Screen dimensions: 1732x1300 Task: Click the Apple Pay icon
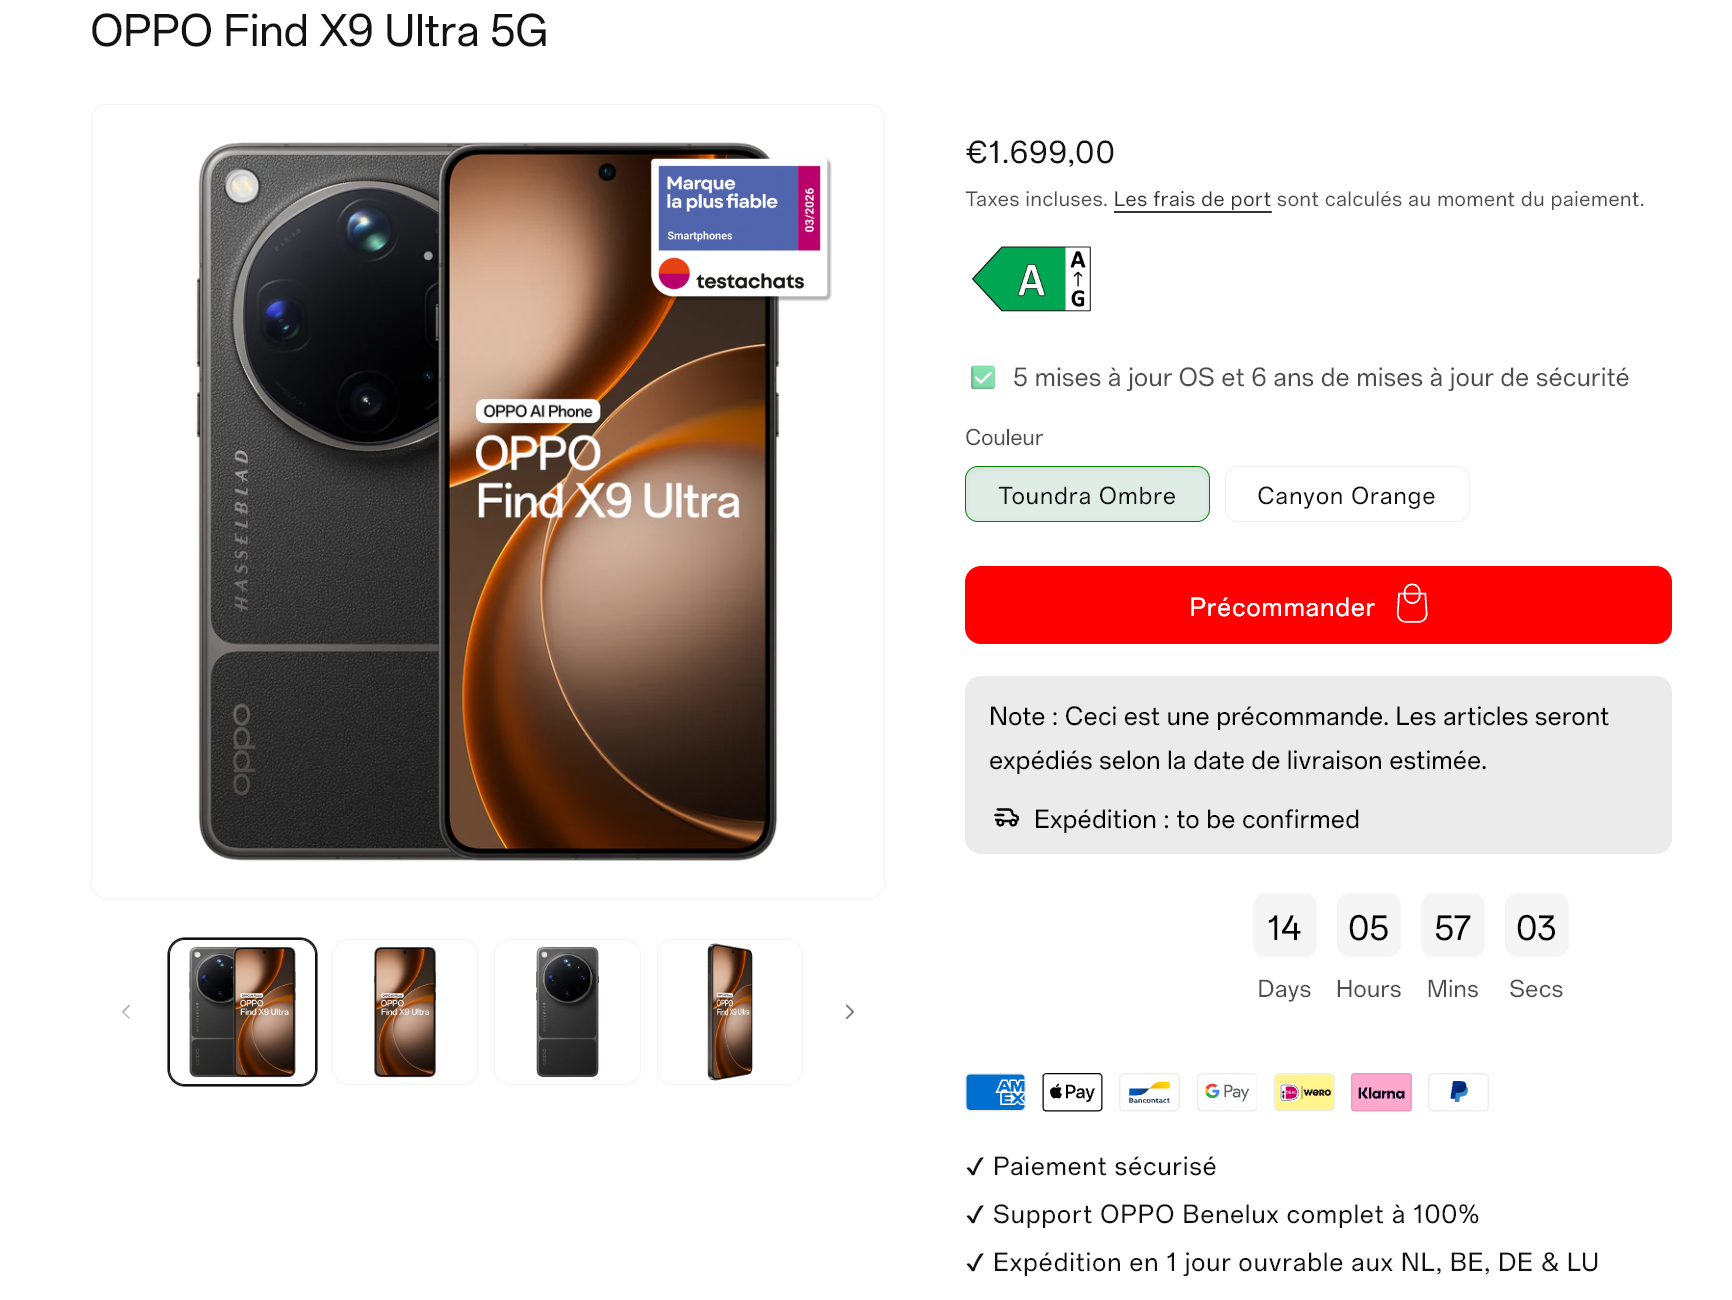pos(1072,1092)
